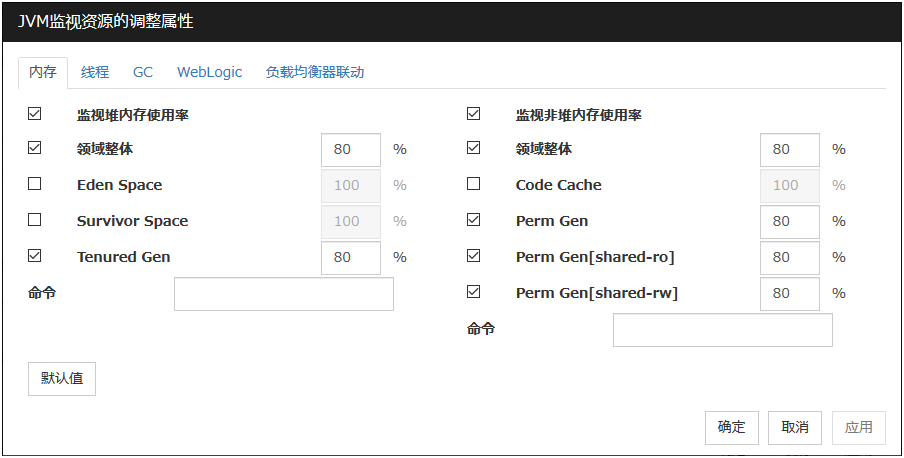Uncheck heap 领域整体 checkbox
The height and width of the screenshot is (458, 904).
[x=35, y=149]
